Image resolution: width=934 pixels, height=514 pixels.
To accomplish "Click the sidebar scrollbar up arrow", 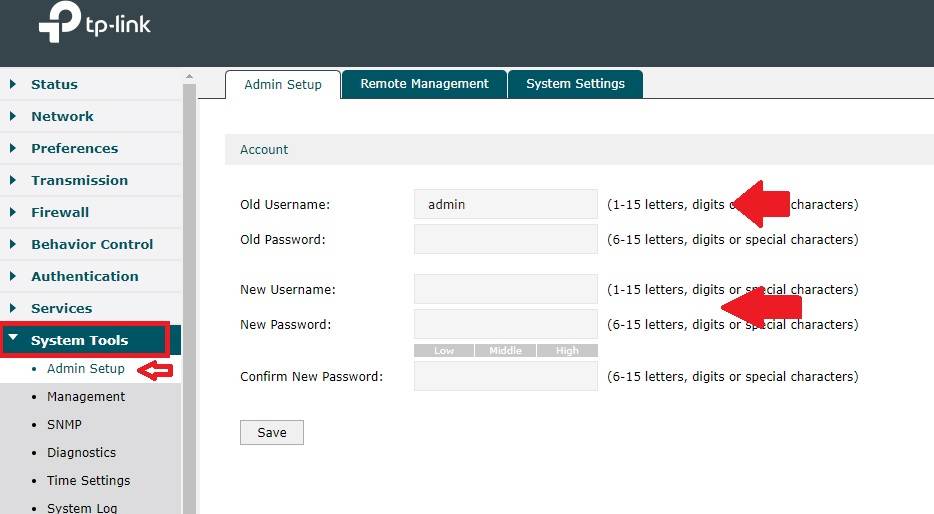I will coord(189,76).
